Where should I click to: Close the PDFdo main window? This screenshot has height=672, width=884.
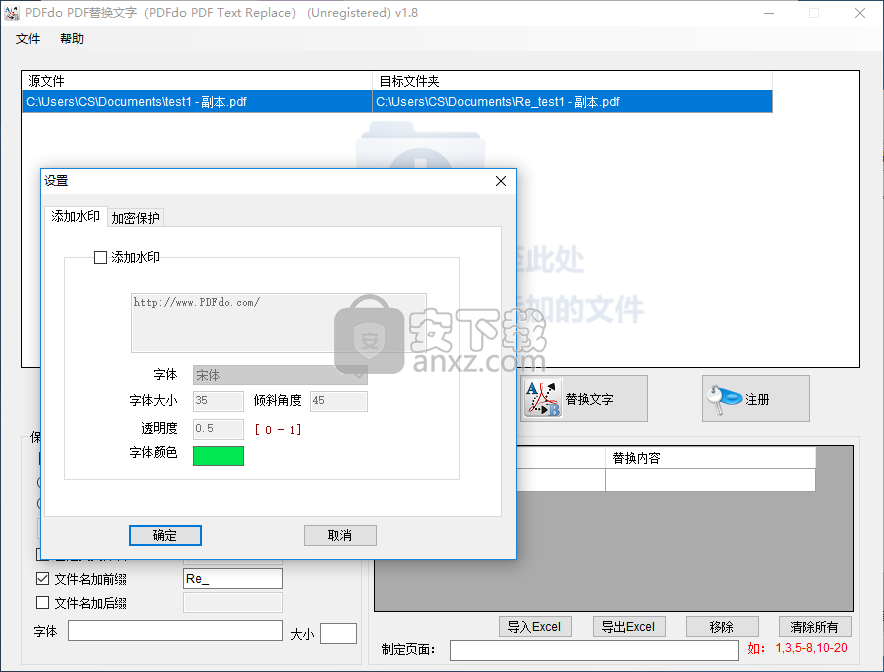(860, 13)
